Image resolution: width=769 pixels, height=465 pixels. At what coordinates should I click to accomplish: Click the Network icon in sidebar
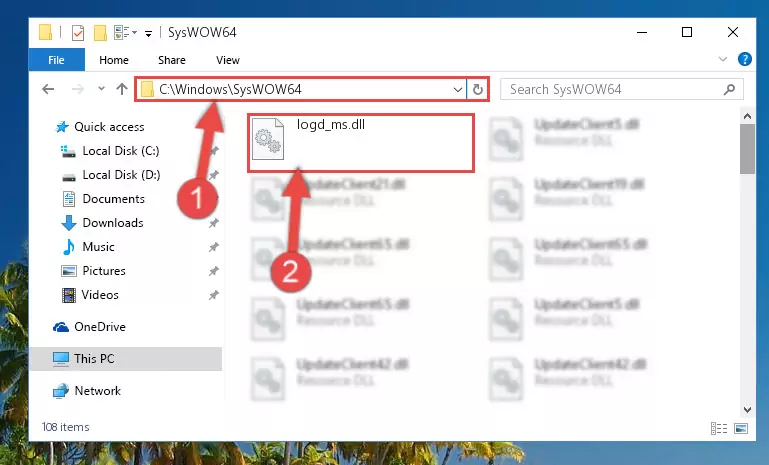[61, 391]
